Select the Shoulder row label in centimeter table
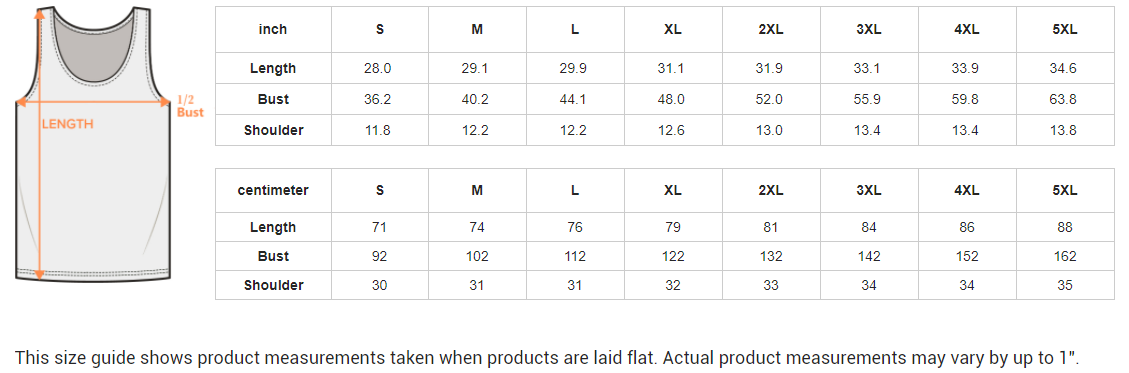Screen dimensions: 1129x373 click(x=273, y=285)
